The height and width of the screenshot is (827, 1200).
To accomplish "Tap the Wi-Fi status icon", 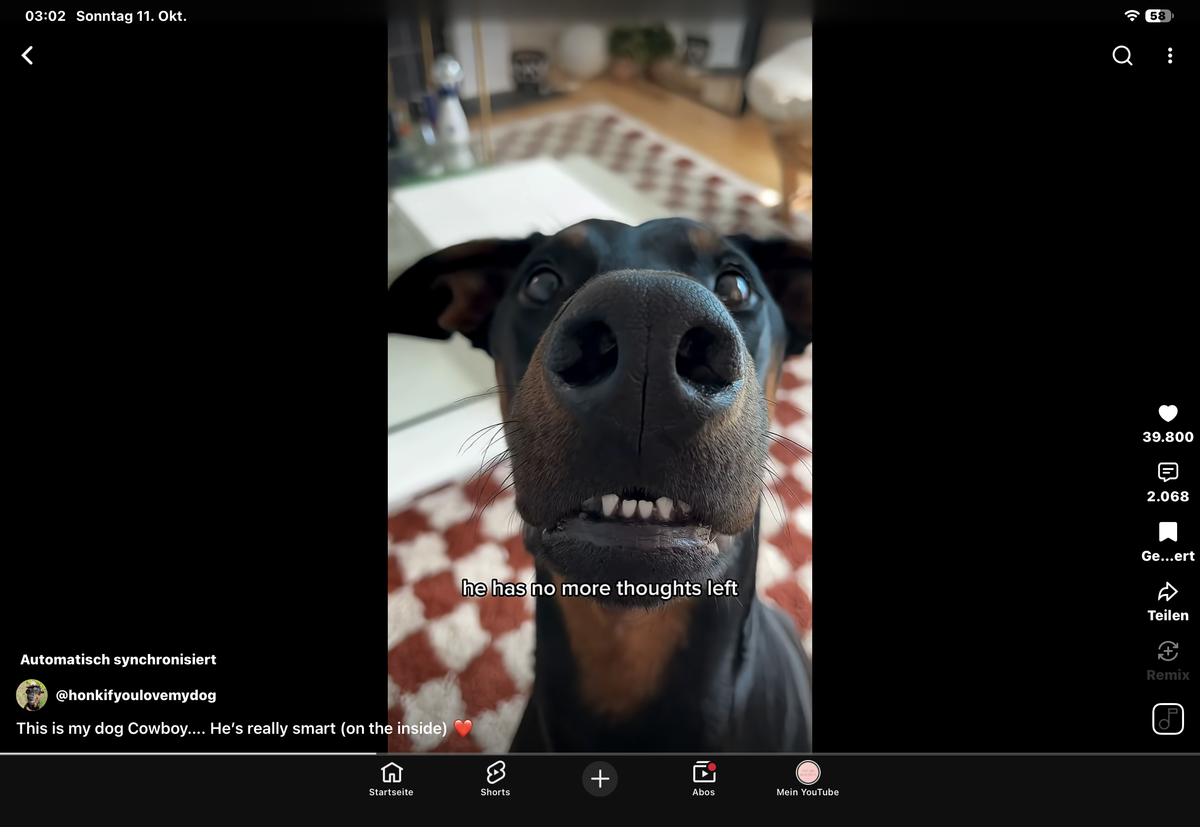I will pos(1132,16).
